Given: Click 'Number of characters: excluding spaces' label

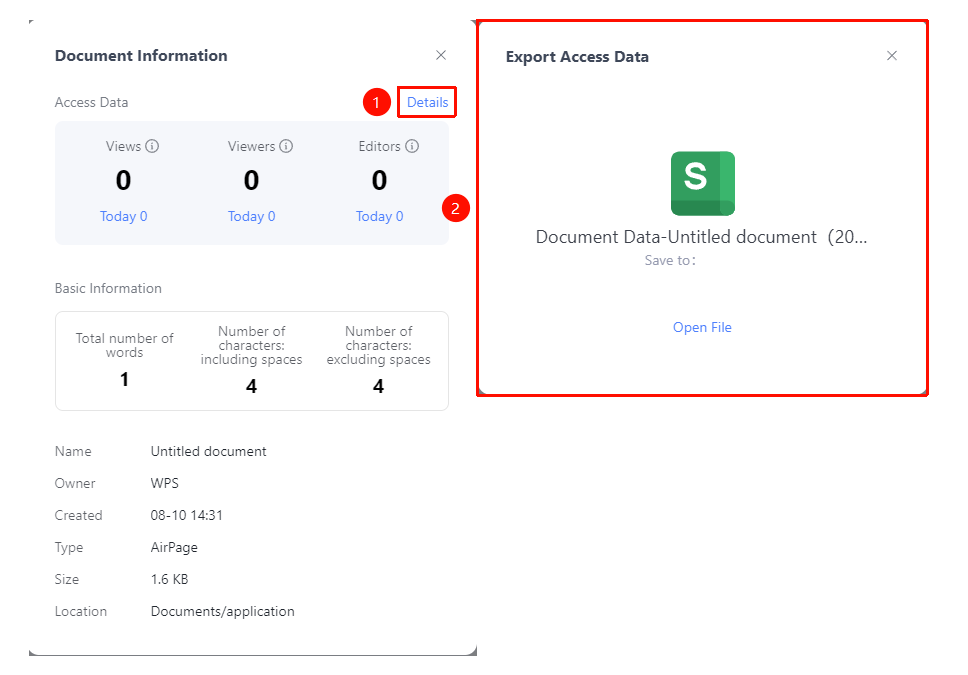Looking at the screenshot, I should tap(378, 345).
